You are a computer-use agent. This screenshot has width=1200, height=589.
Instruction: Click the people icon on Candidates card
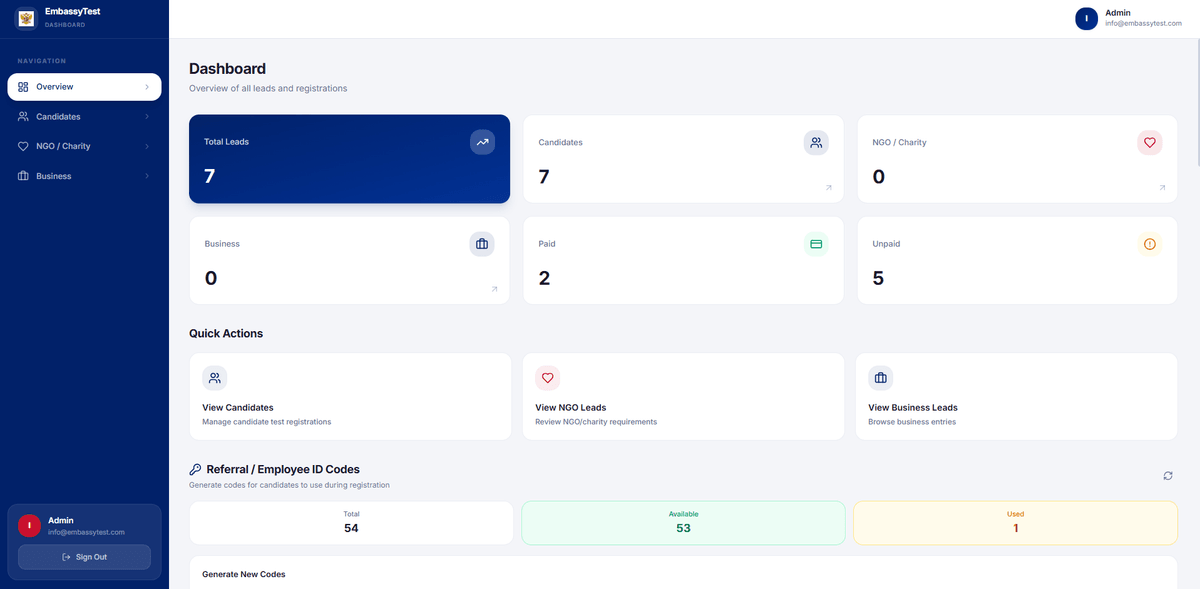coord(816,142)
